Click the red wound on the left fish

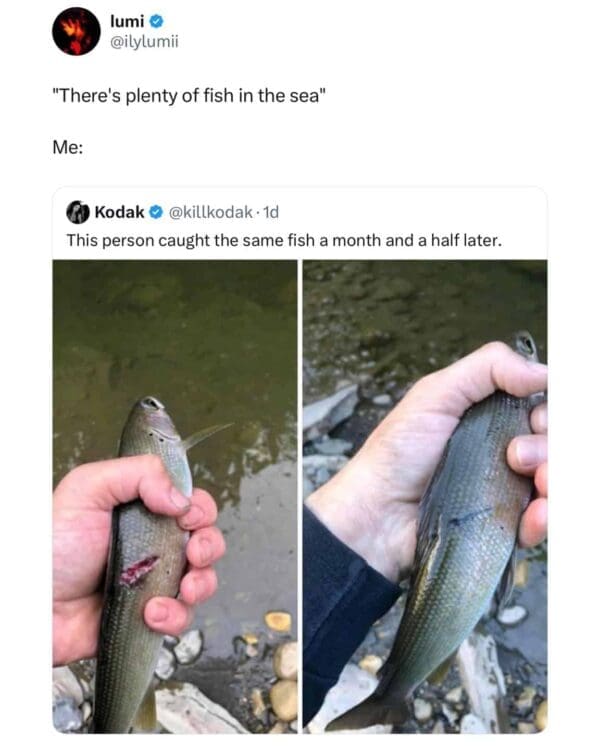pos(138,570)
